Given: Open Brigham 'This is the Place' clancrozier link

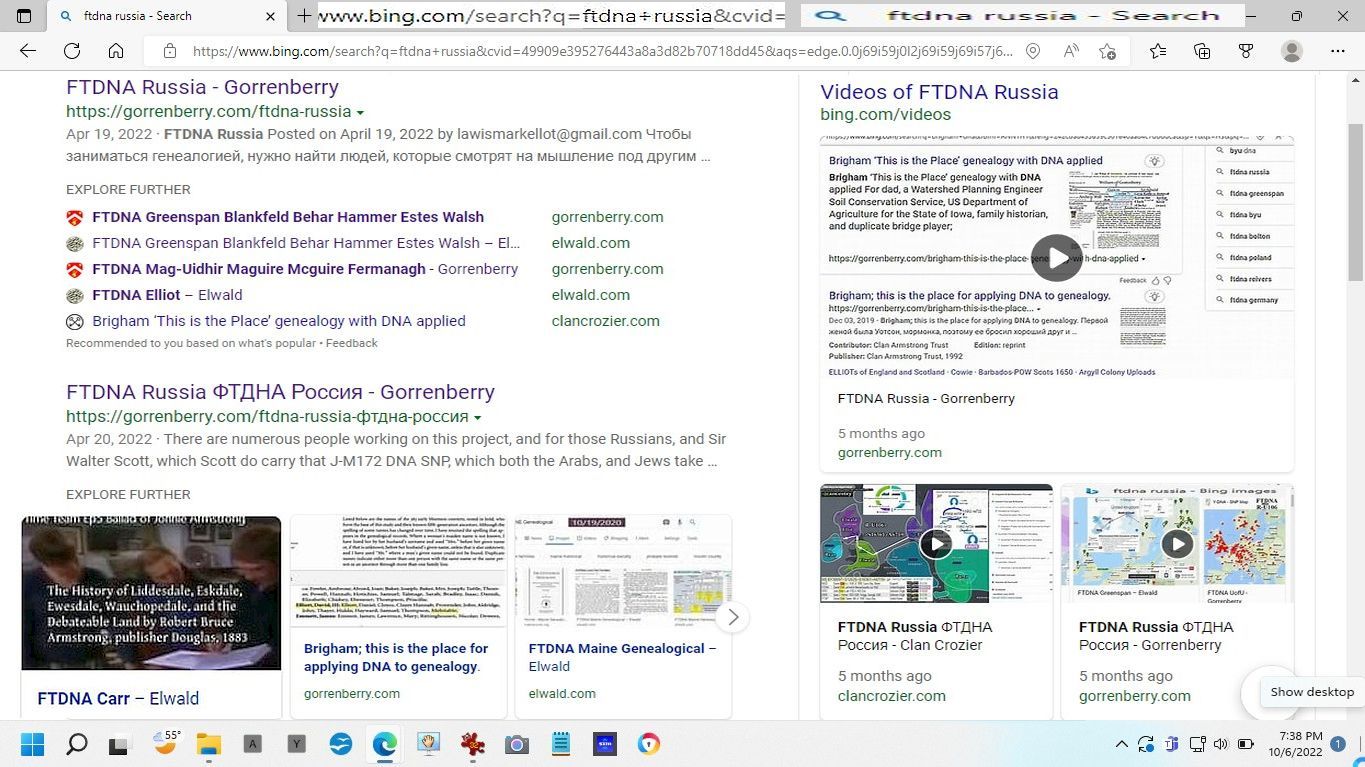Looking at the screenshot, I should click(279, 321).
